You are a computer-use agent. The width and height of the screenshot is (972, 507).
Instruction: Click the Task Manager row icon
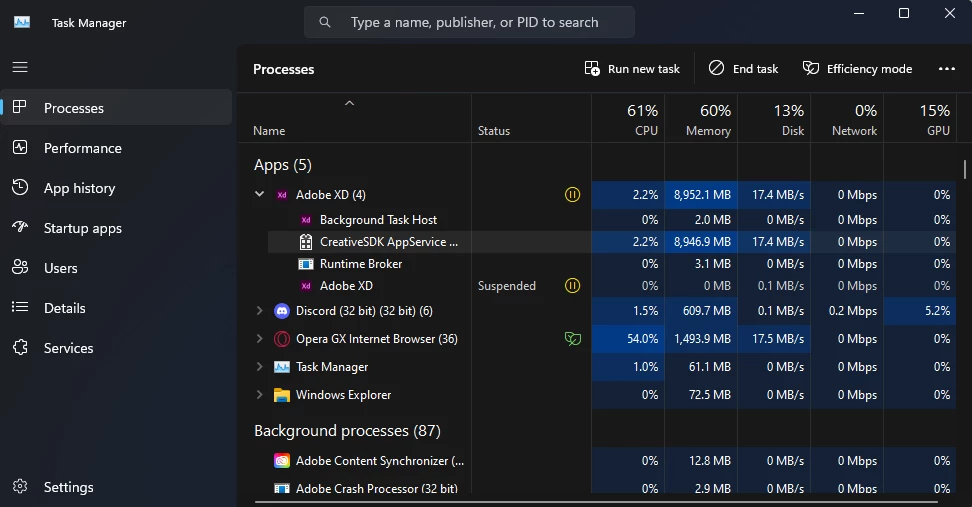282,366
